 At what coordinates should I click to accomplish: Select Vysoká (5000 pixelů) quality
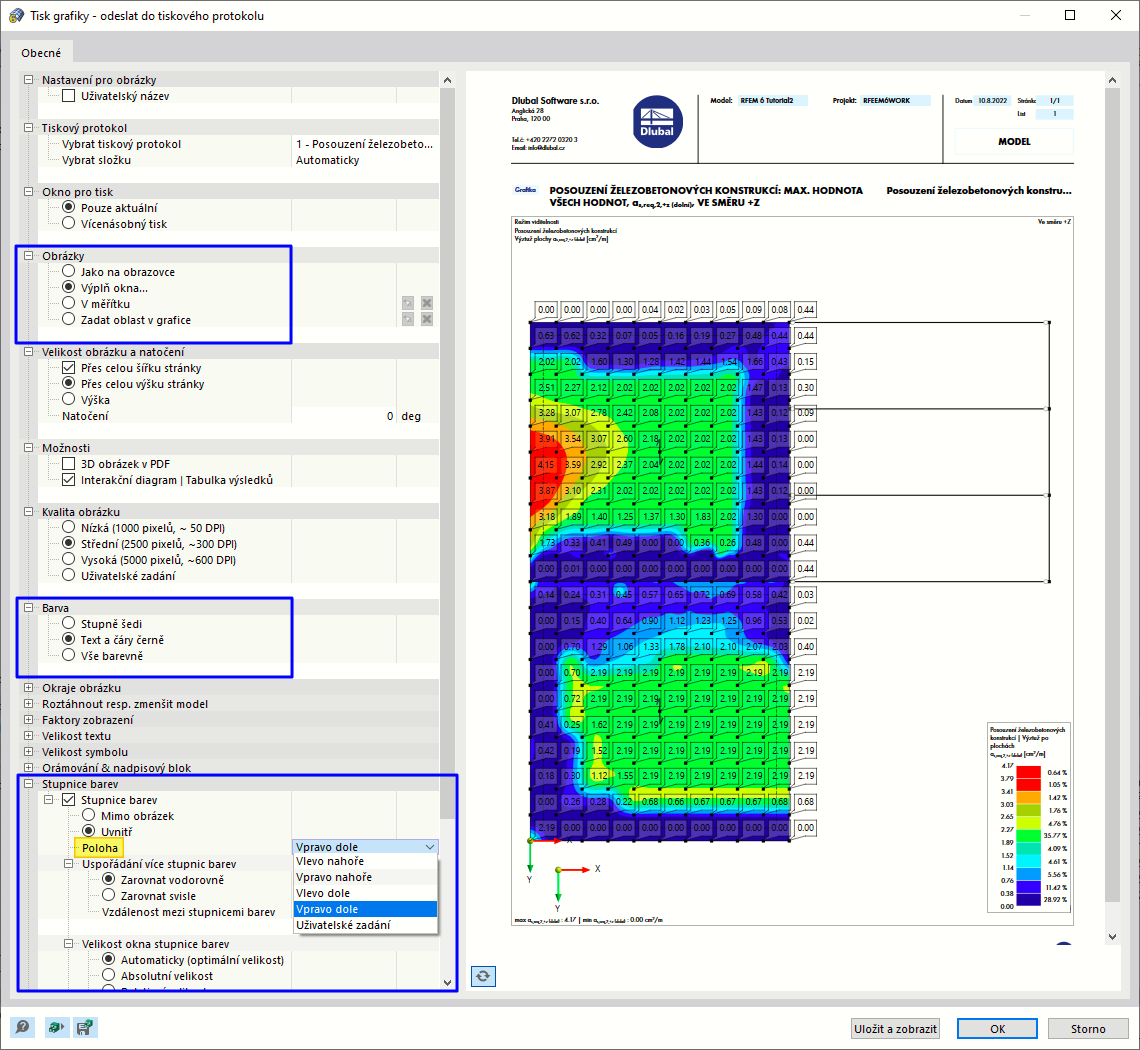pyautogui.click(x=68, y=559)
